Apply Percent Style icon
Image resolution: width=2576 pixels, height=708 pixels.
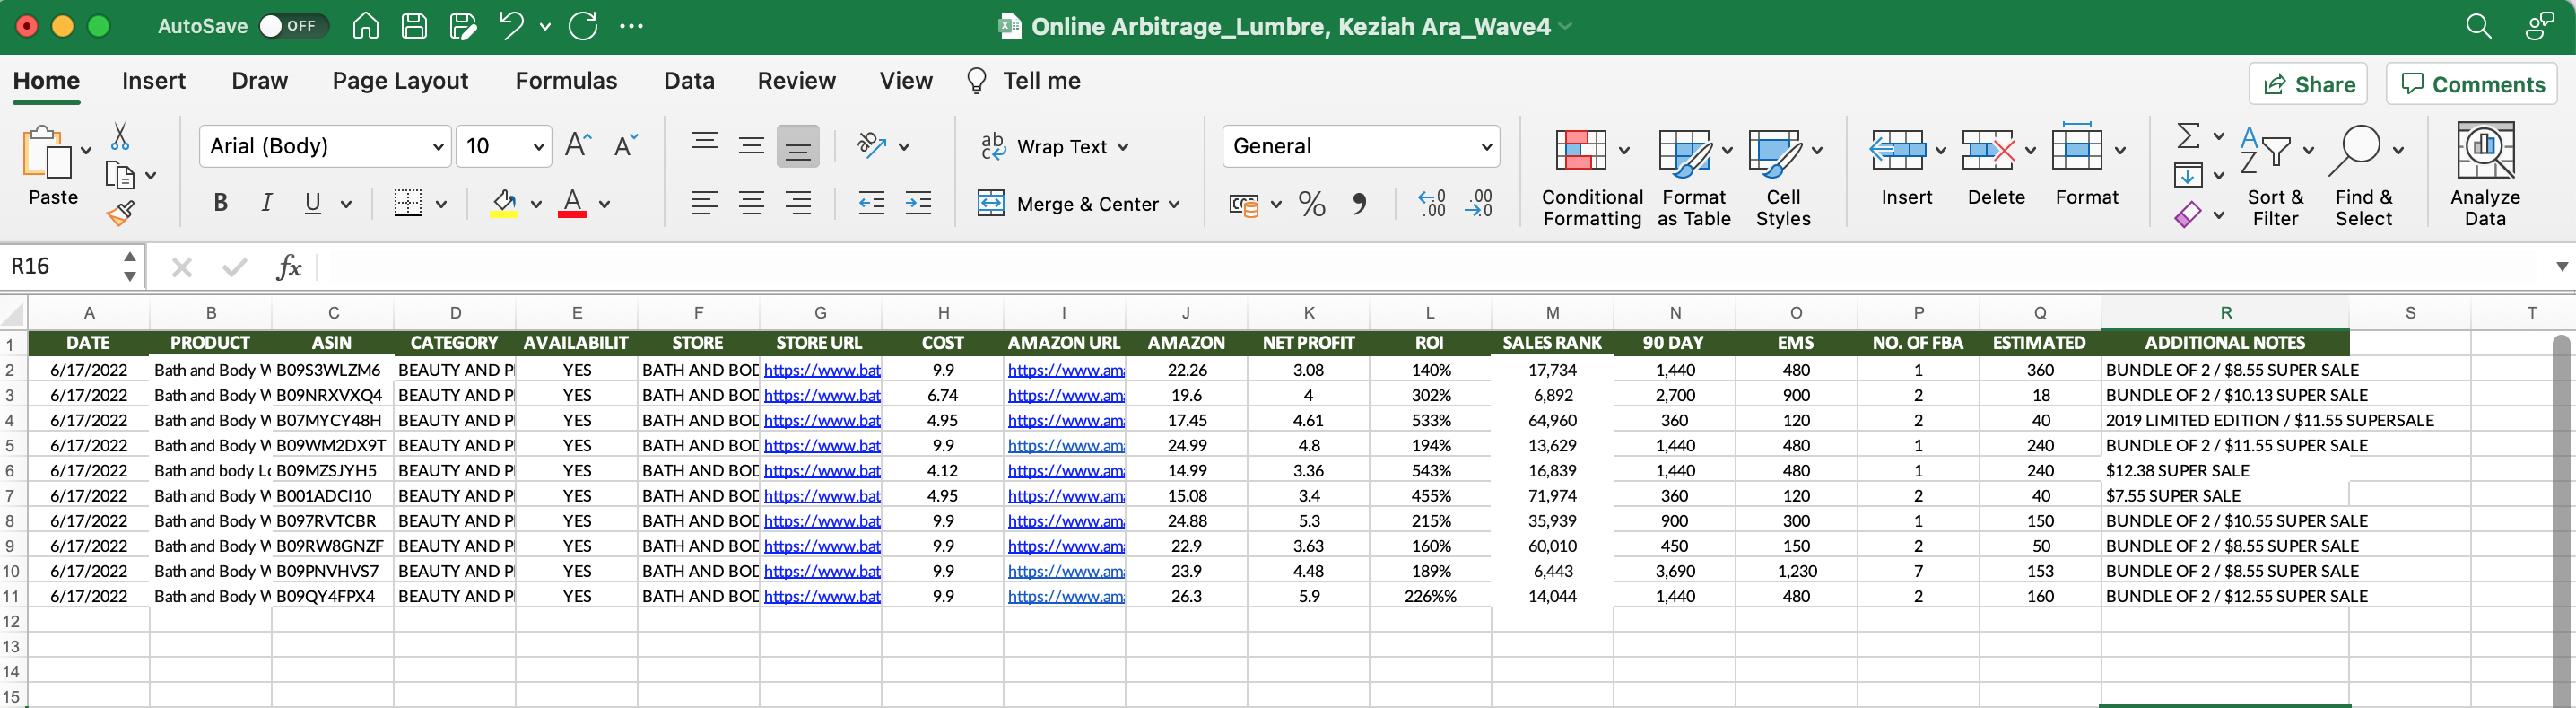coord(1312,204)
